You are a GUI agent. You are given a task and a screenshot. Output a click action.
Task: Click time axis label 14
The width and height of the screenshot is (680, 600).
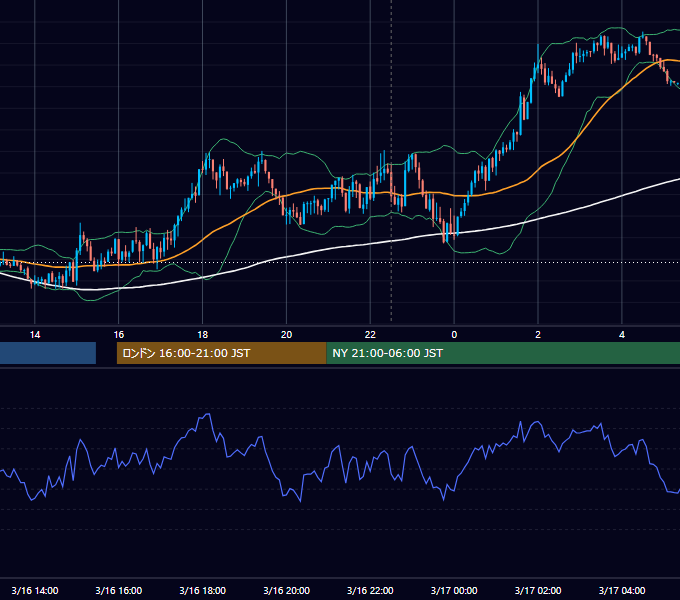click(x=35, y=335)
